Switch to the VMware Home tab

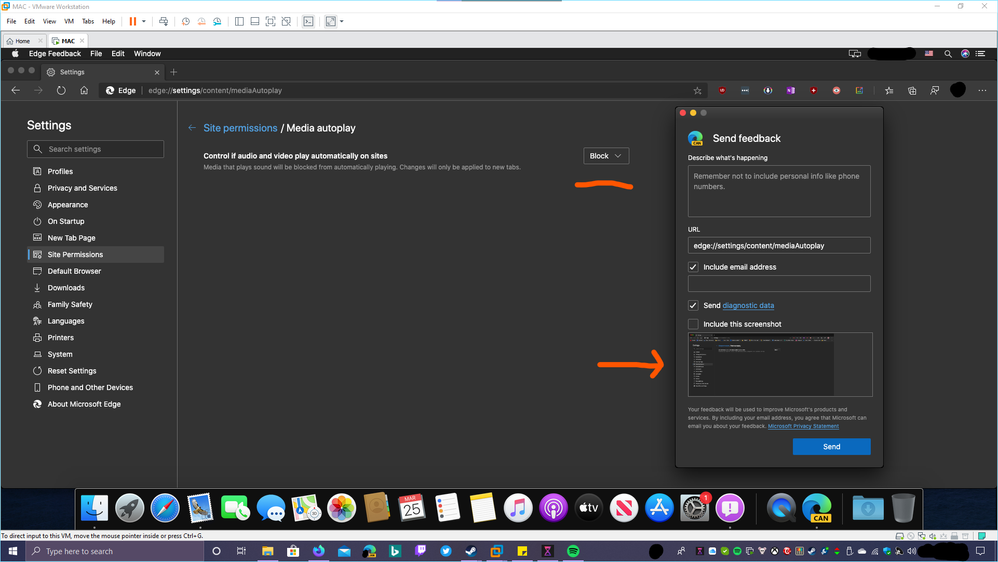(x=23, y=41)
